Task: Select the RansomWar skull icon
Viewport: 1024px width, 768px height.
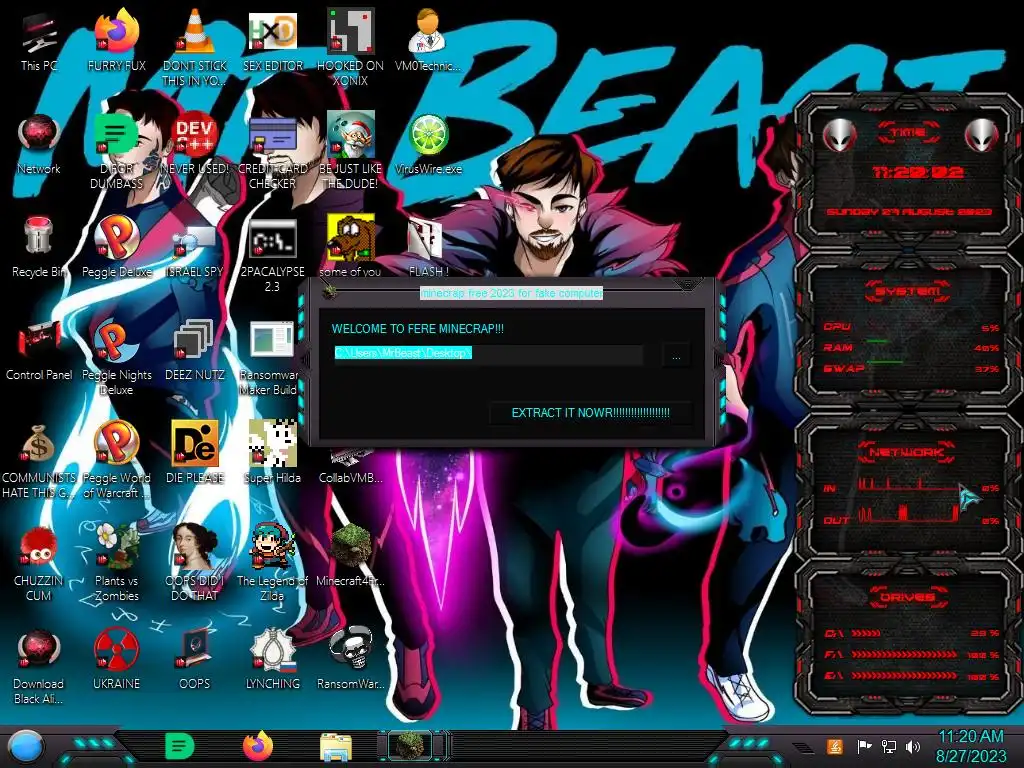Action: (351, 660)
